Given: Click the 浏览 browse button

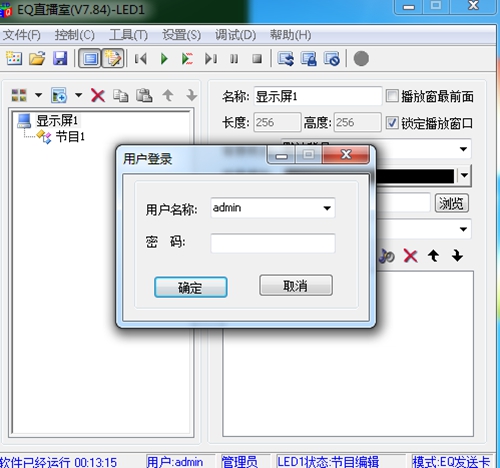Looking at the screenshot, I should click(452, 203).
